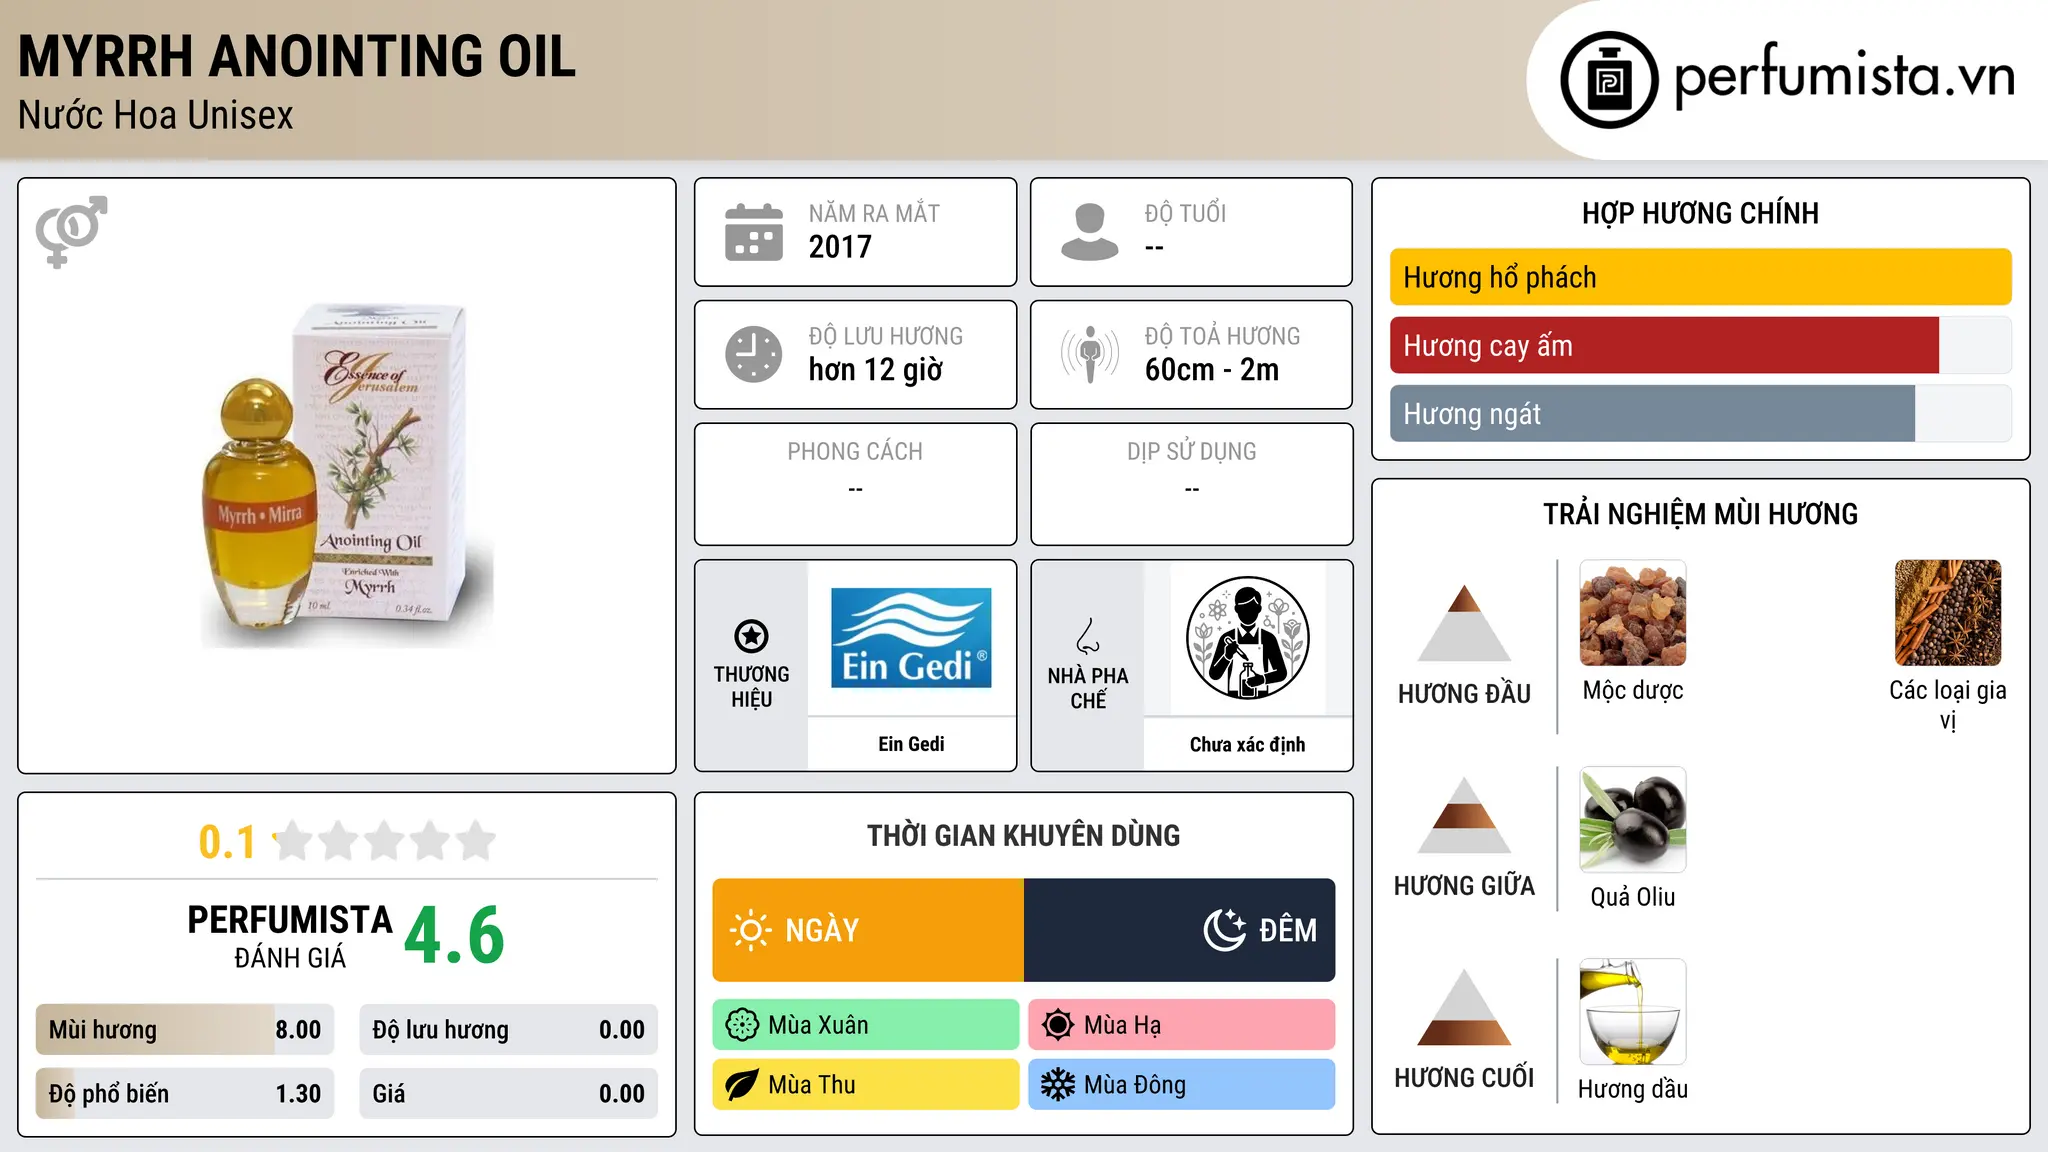Click the perfumista.vn site name
Image resolution: width=2048 pixels, height=1152 pixels.
1844,76
